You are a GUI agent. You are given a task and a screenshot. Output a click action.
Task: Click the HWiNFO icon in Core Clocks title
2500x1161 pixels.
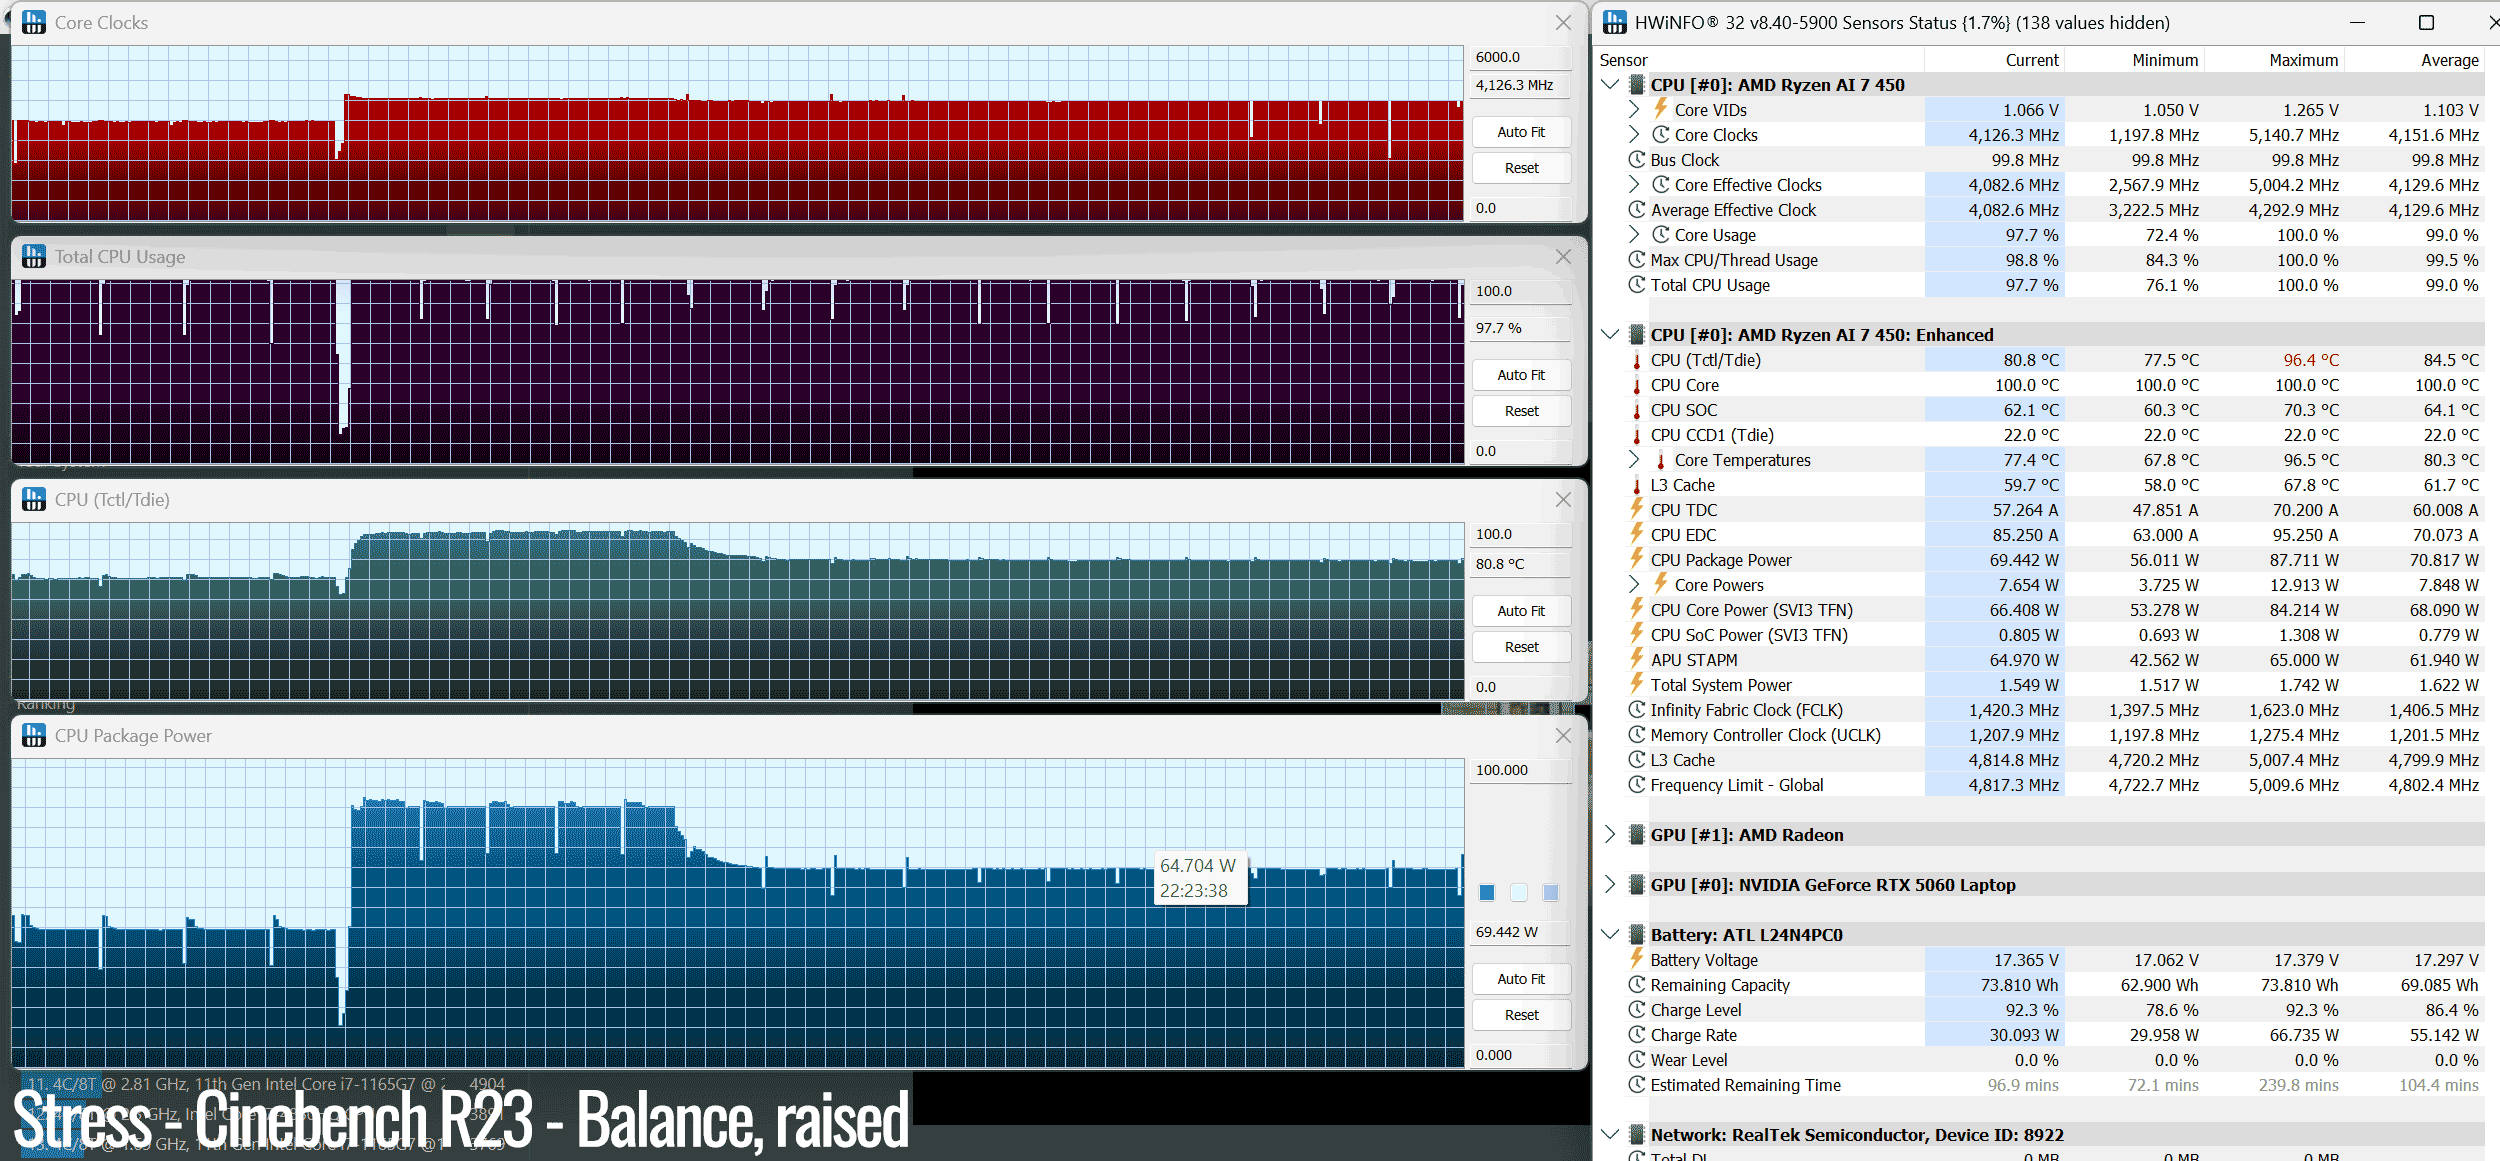34,22
